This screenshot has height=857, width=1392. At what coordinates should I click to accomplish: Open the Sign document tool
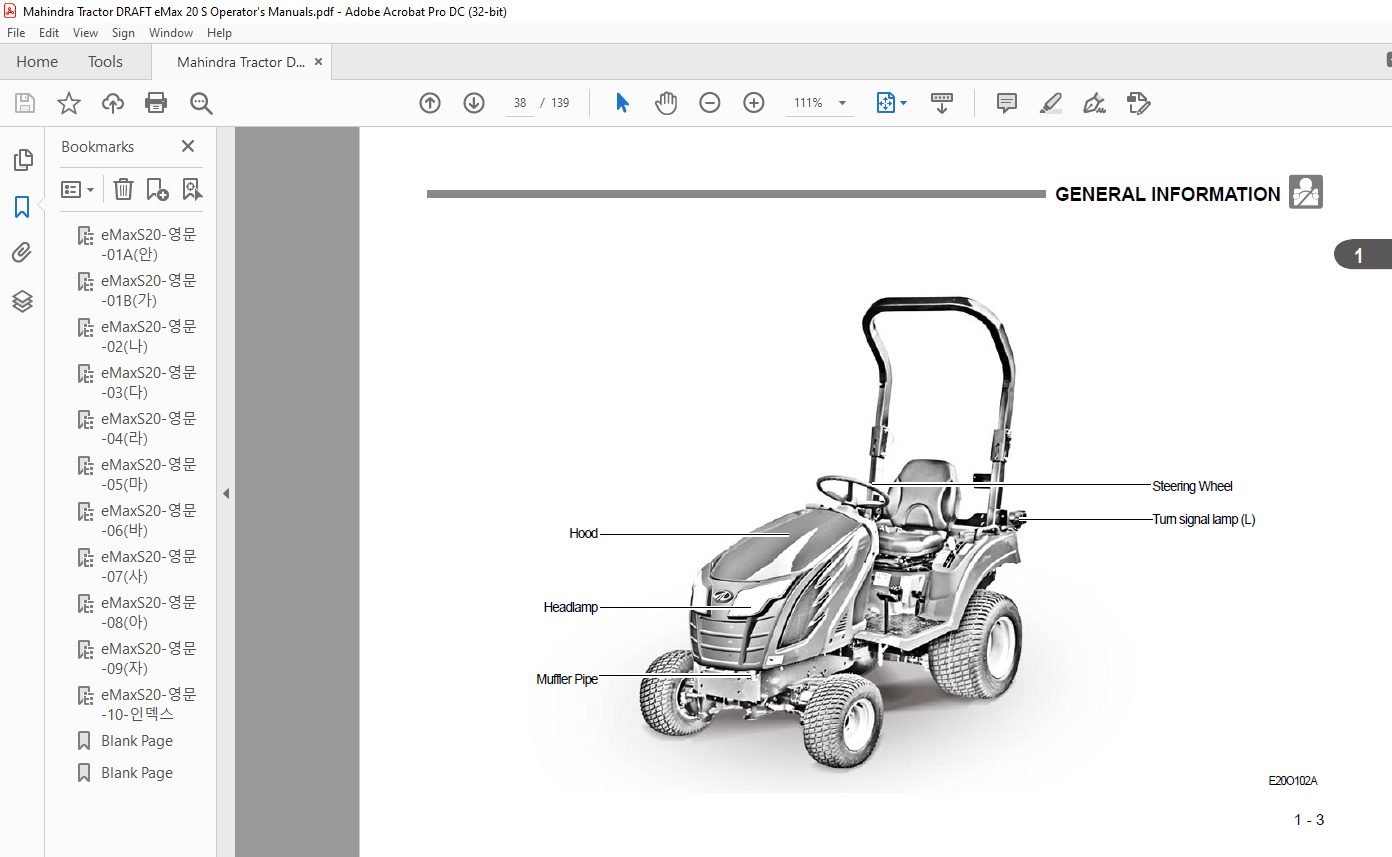click(x=1094, y=103)
